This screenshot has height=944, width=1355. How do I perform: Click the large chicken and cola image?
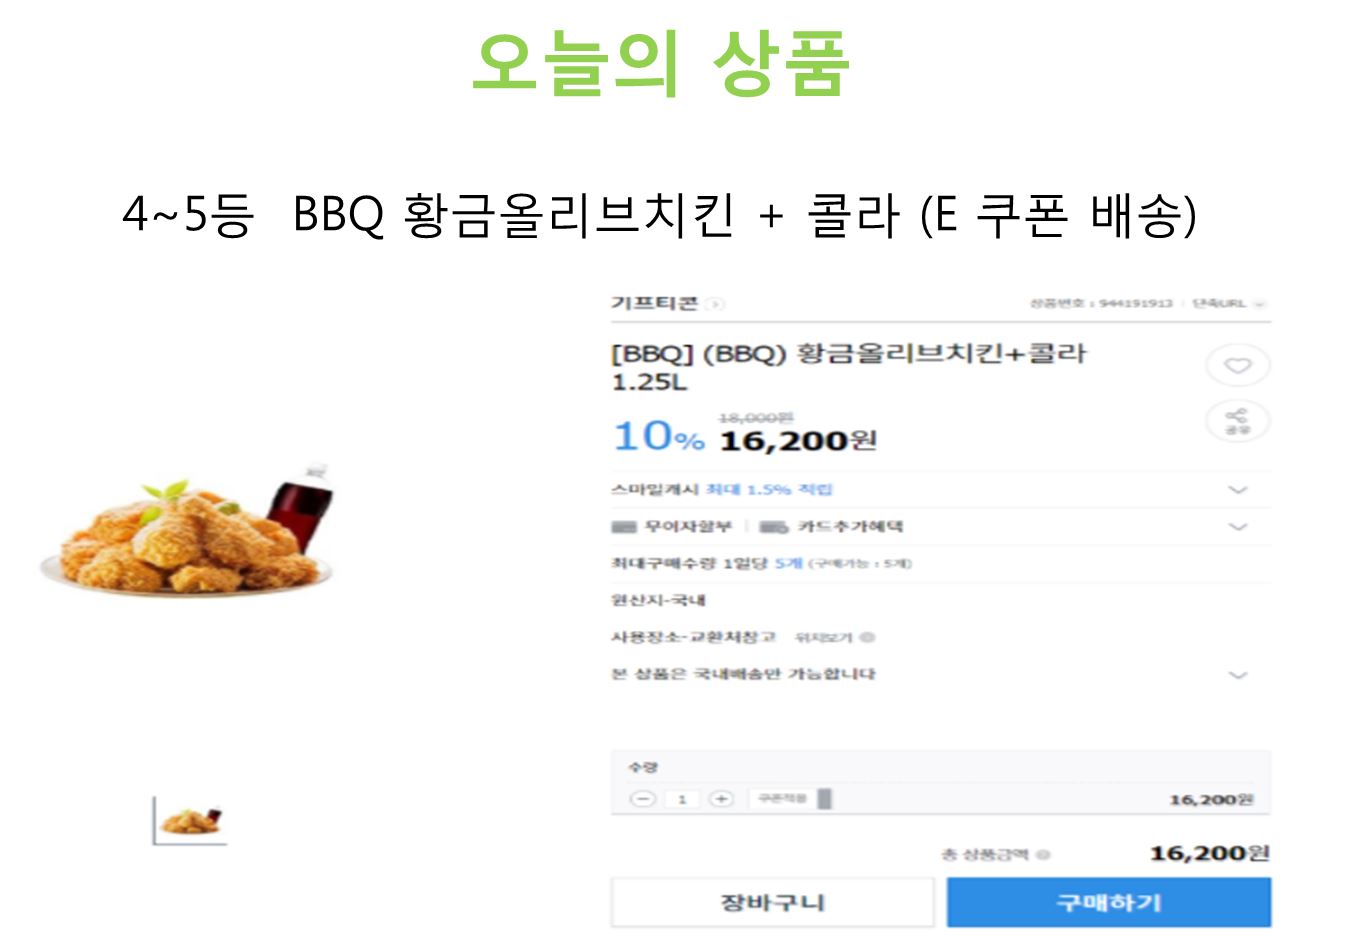[x=188, y=528]
